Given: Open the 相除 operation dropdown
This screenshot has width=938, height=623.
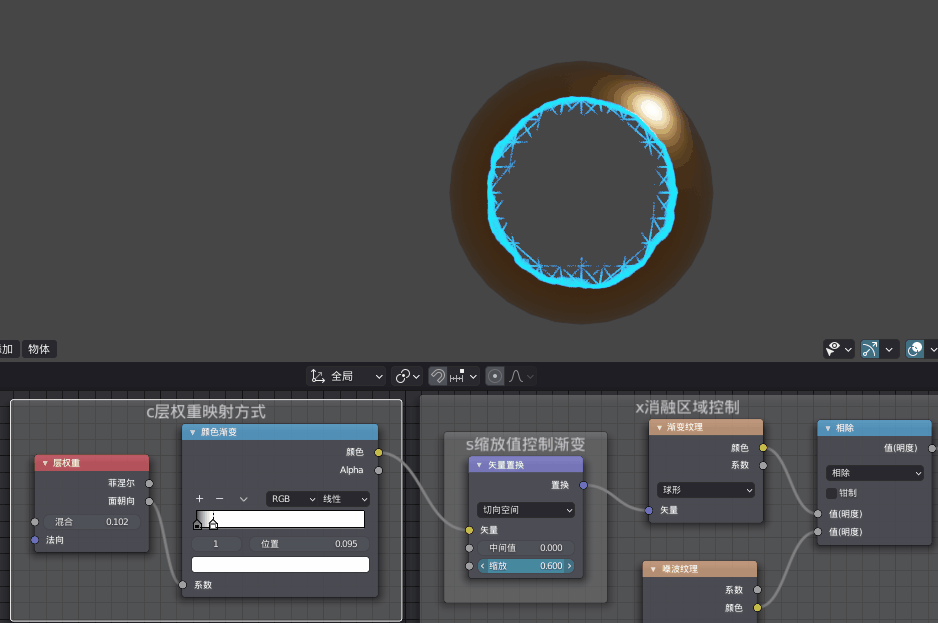Looking at the screenshot, I should coord(875,473).
